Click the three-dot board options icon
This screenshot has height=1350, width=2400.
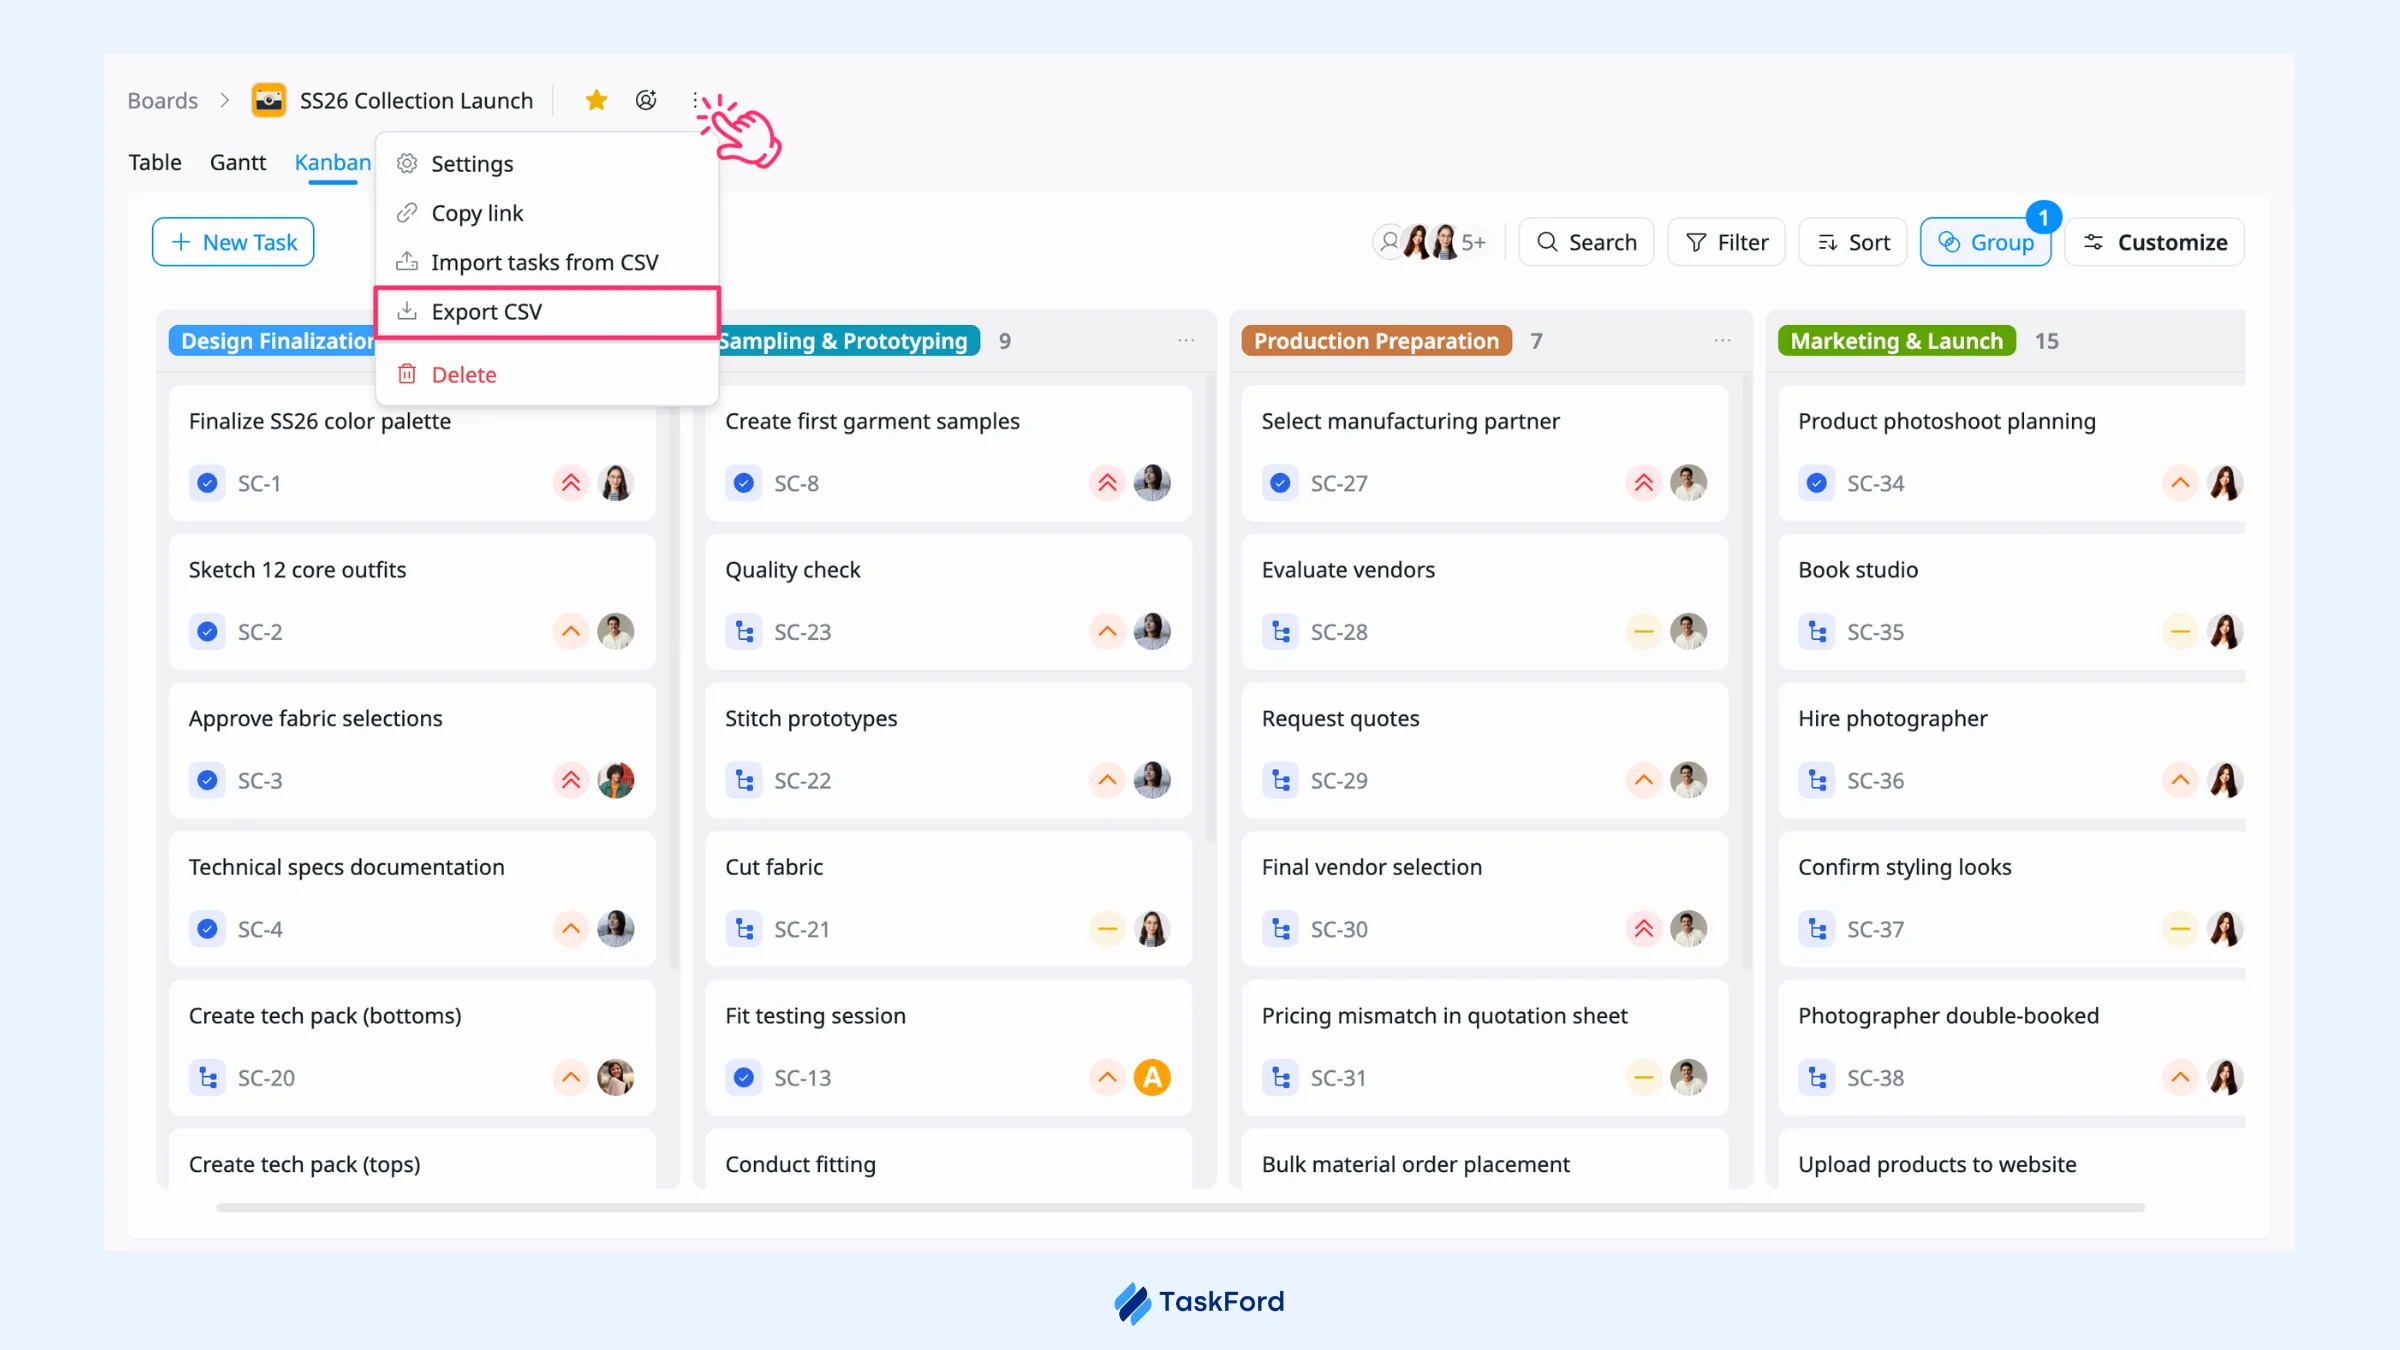[x=695, y=100]
